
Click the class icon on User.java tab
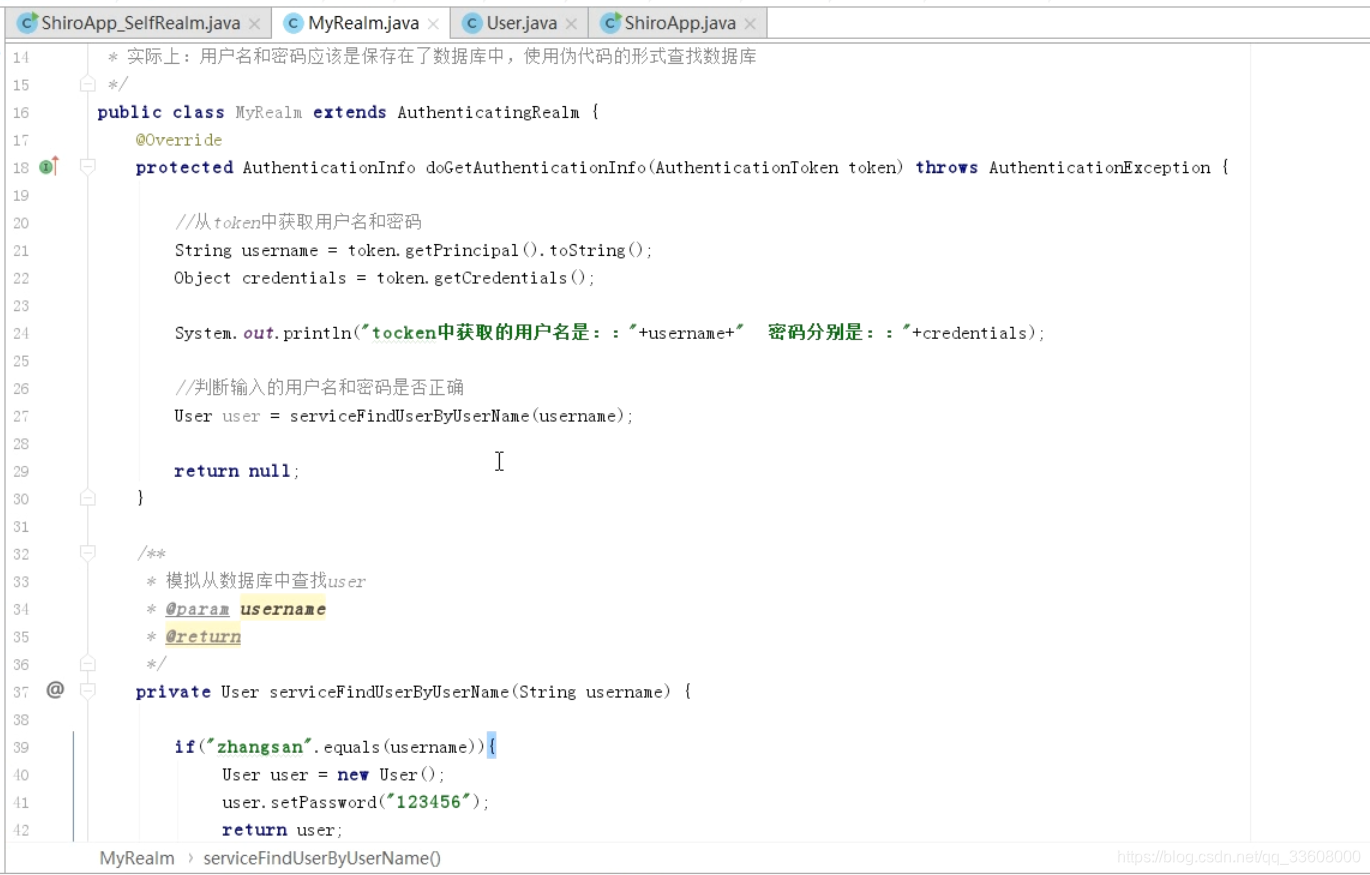(472, 23)
